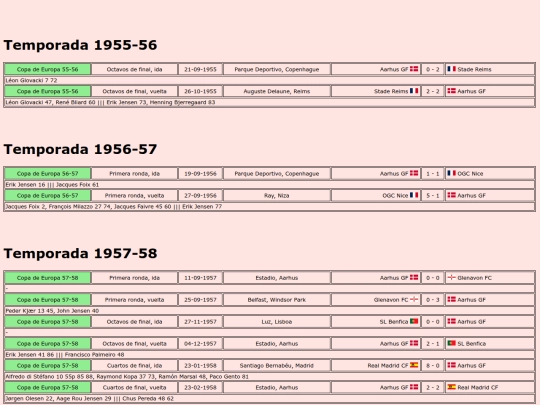Click the Danish flag in the 21-09-1955 match row
This screenshot has height=405, width=540.
pyautogui.click(x=414, y=69)
